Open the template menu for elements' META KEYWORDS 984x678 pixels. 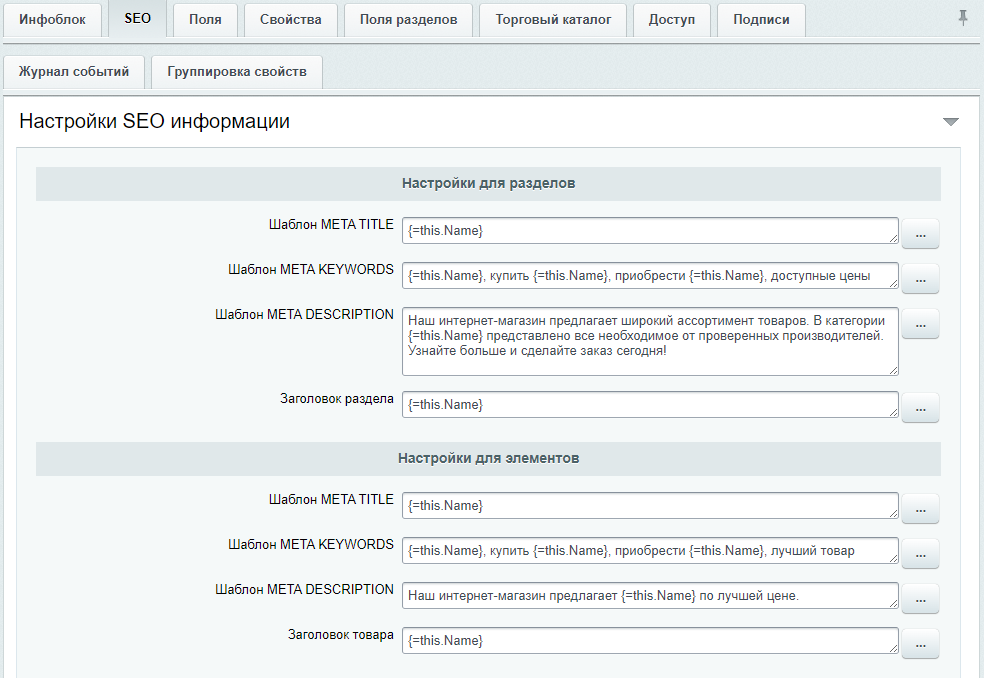[921, 554]
